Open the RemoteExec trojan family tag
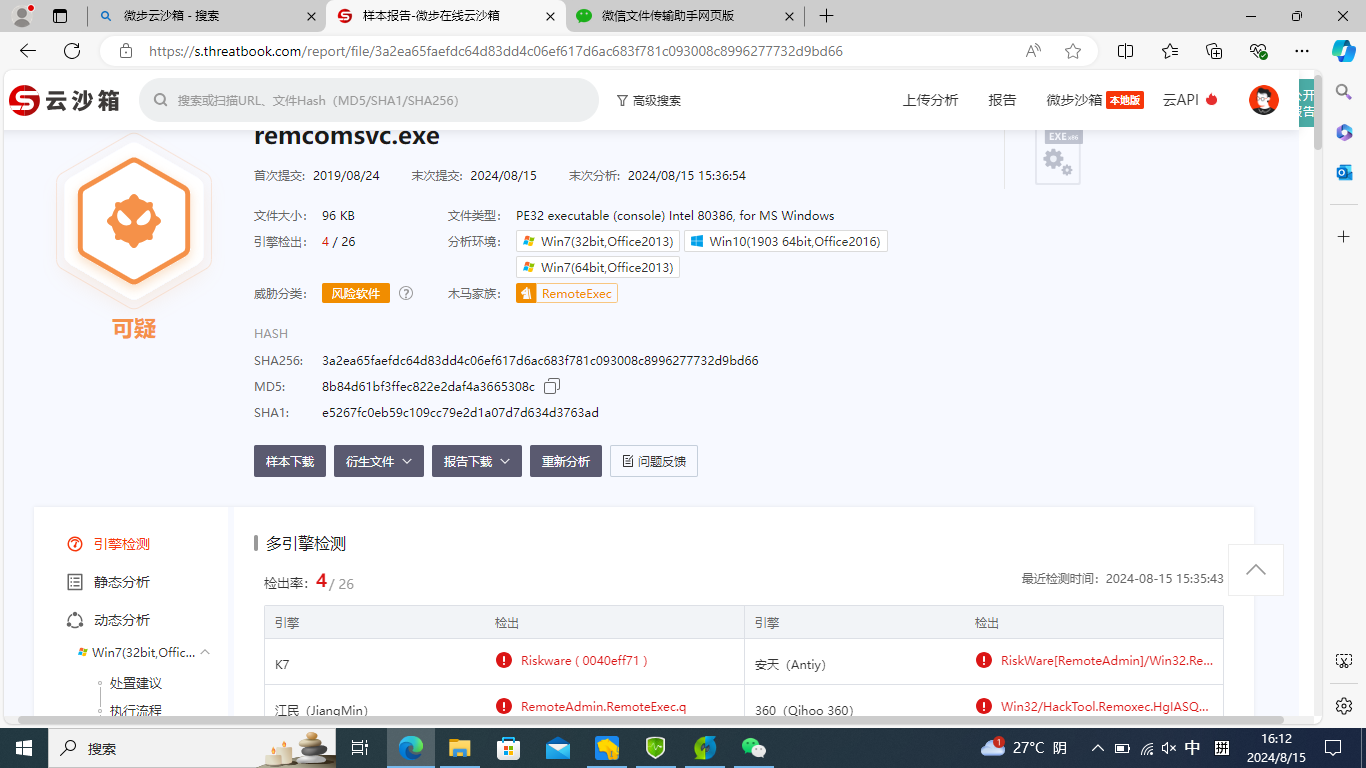1366x768 pixels. click(x=567, y=293)
